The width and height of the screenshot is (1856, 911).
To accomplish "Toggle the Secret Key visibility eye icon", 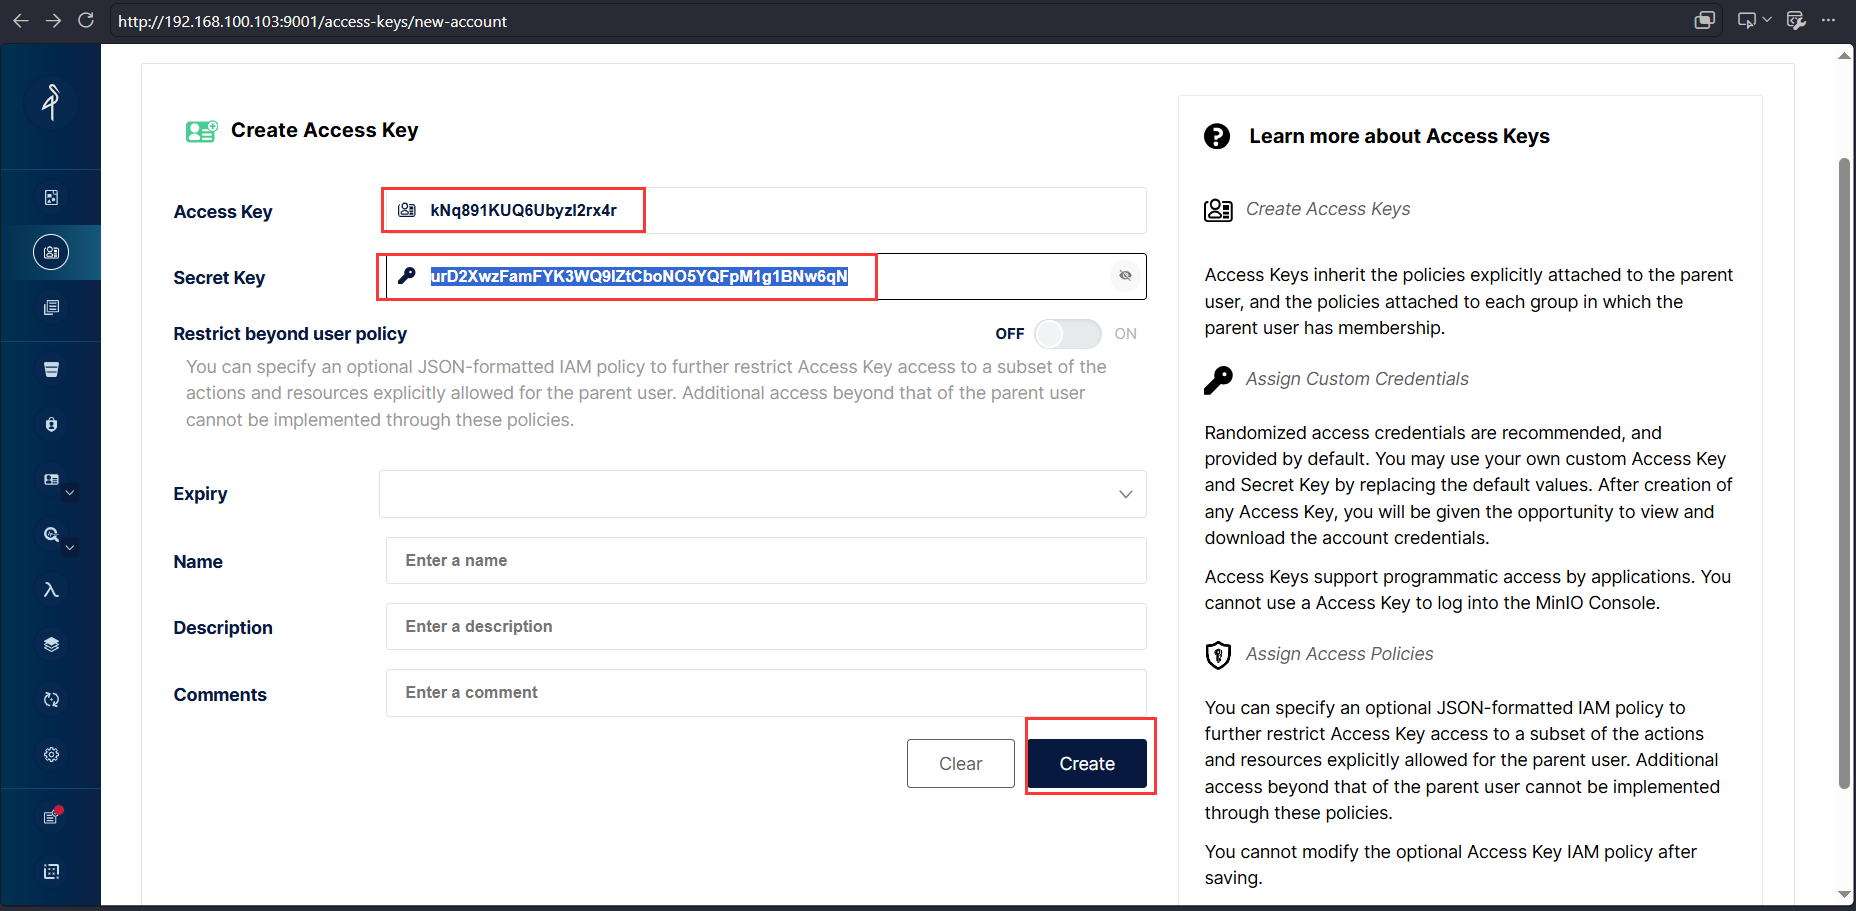I will click(x=1125, y=276).
